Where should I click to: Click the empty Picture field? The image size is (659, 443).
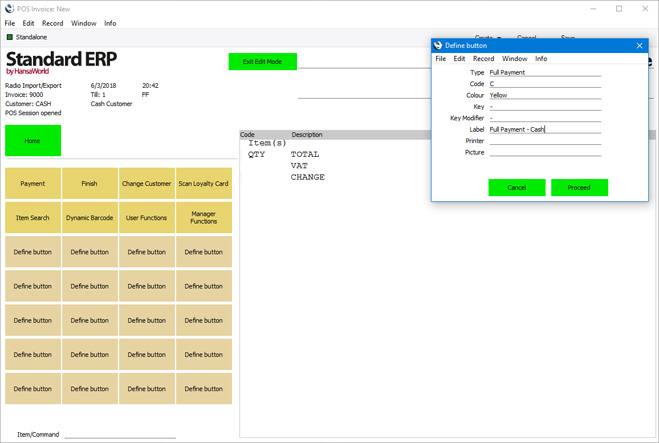coord(545,152)
